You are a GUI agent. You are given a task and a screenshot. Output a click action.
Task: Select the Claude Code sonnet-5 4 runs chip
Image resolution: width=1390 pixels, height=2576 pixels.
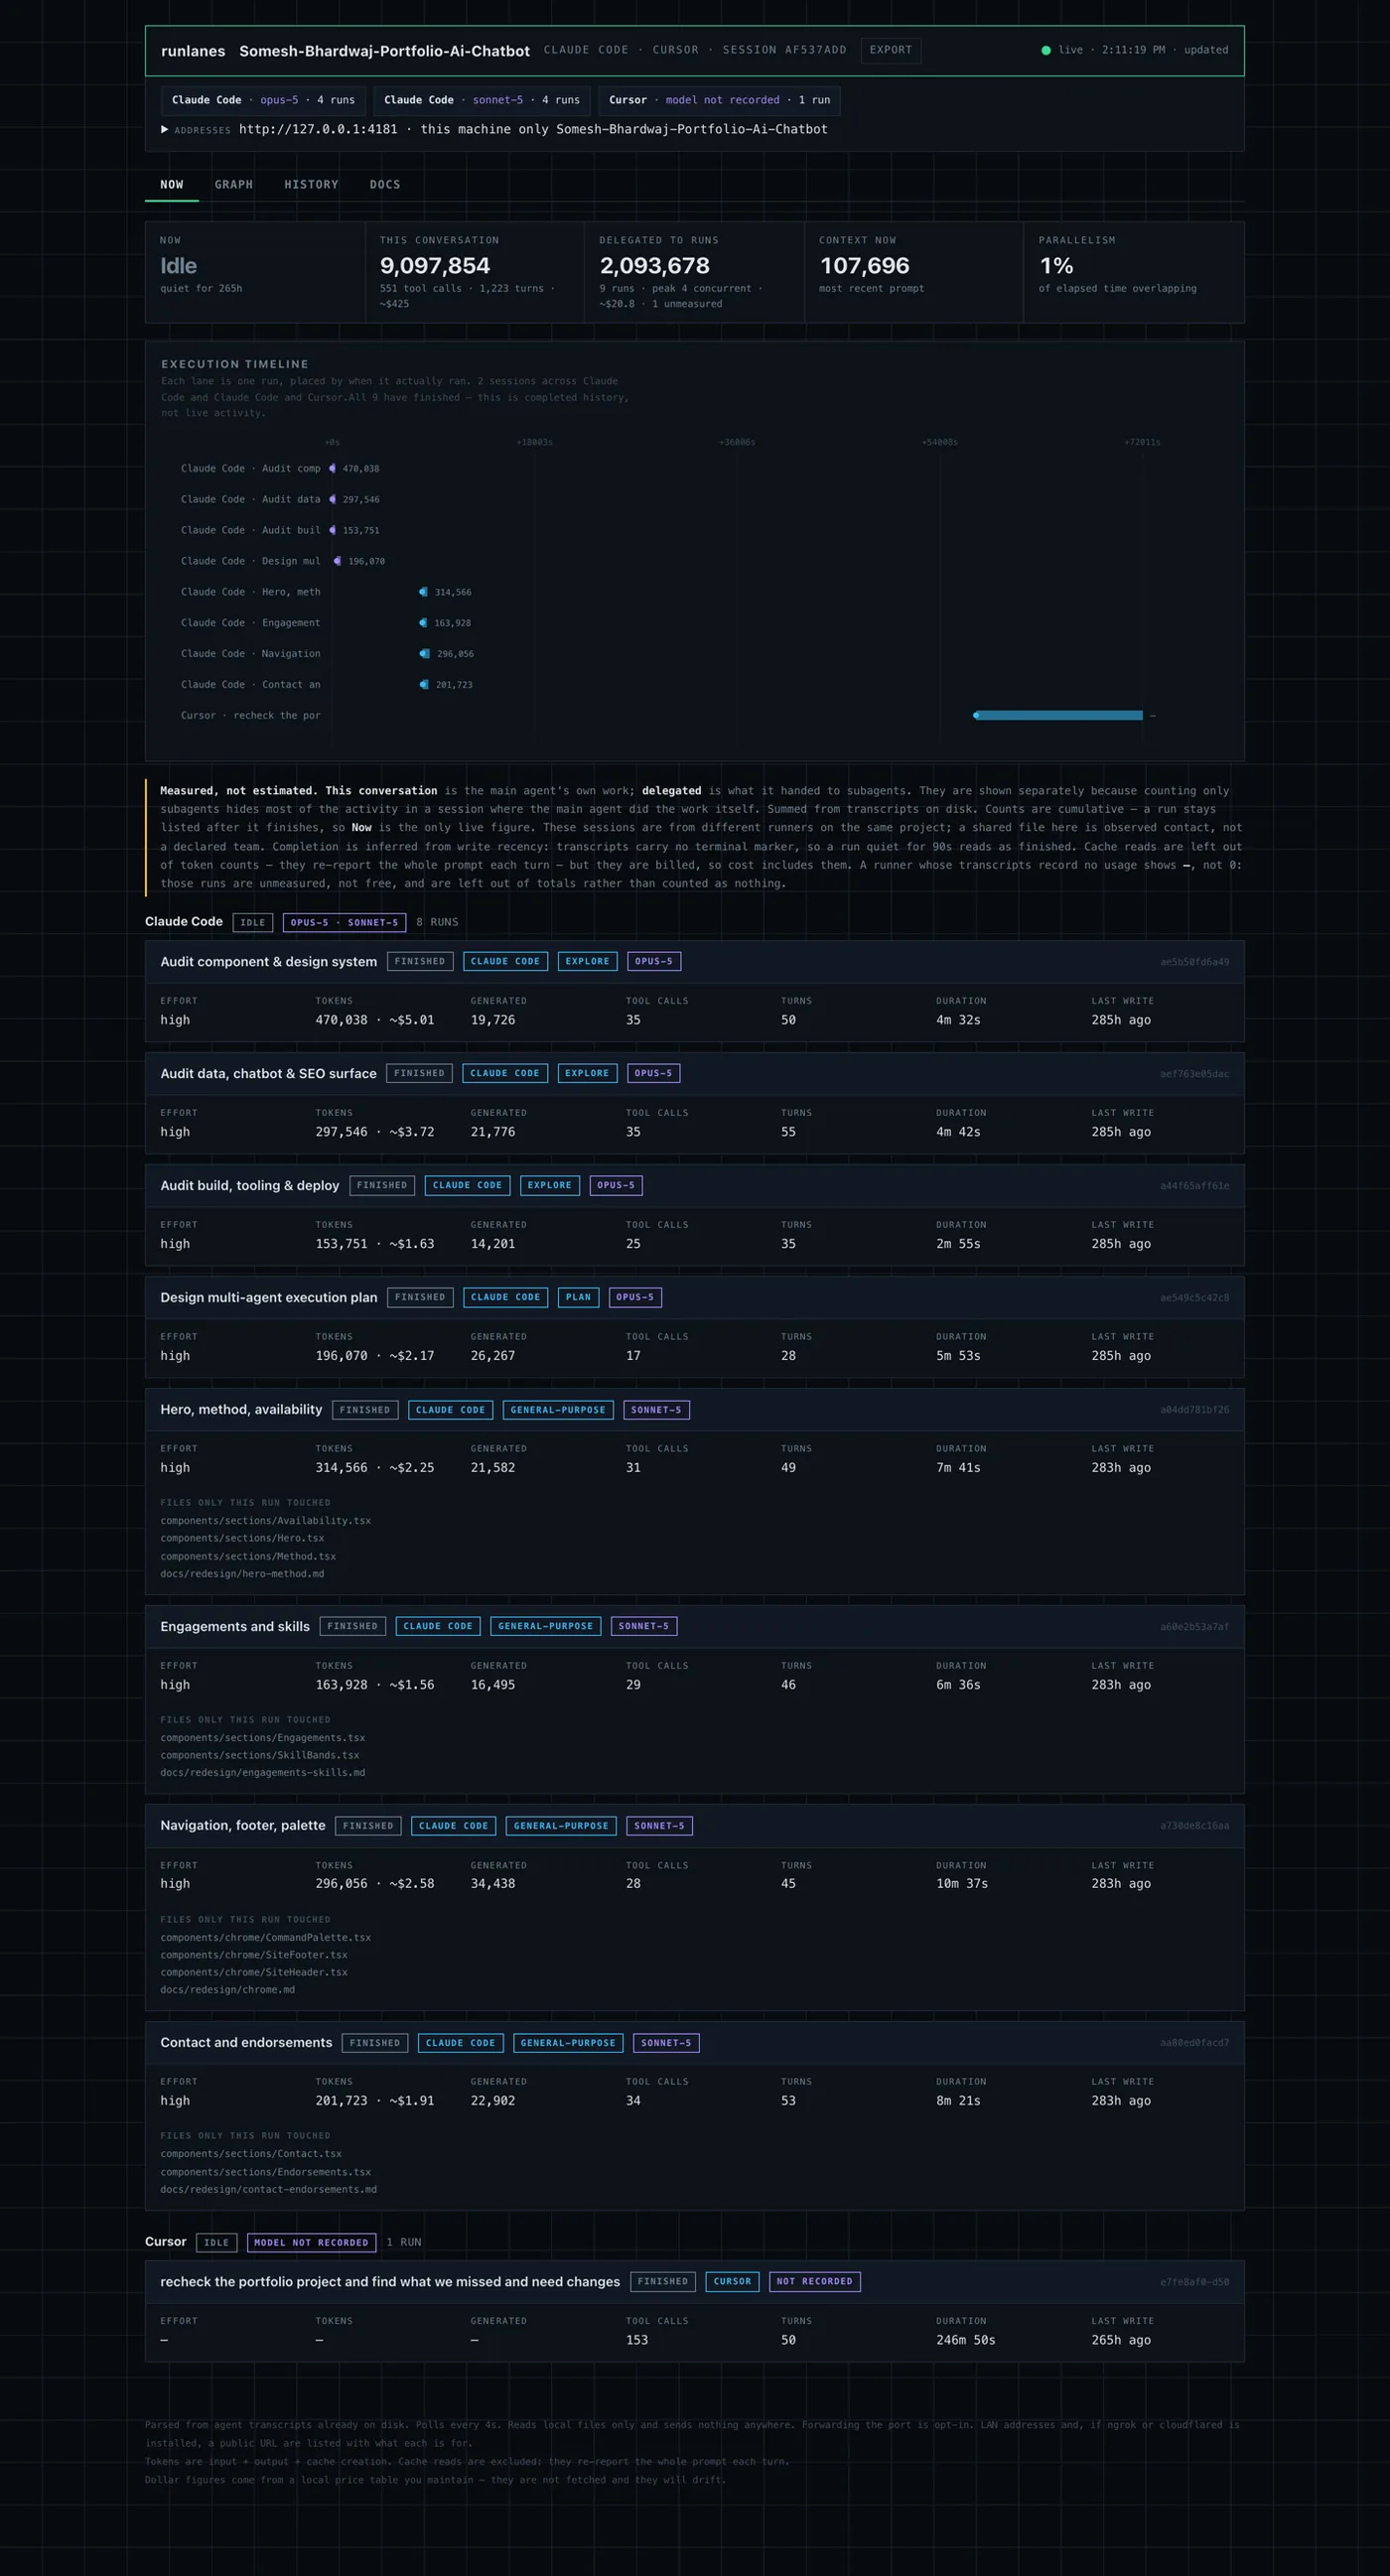click(x=482, y=100)
